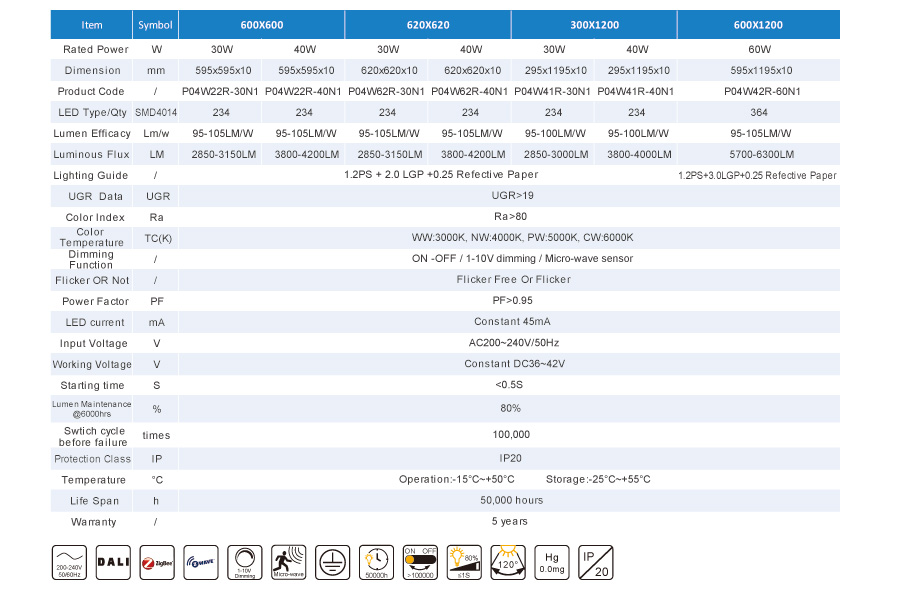900x606 pixels.
Task: Select the 620X620 column header
Action: point(428,25)
